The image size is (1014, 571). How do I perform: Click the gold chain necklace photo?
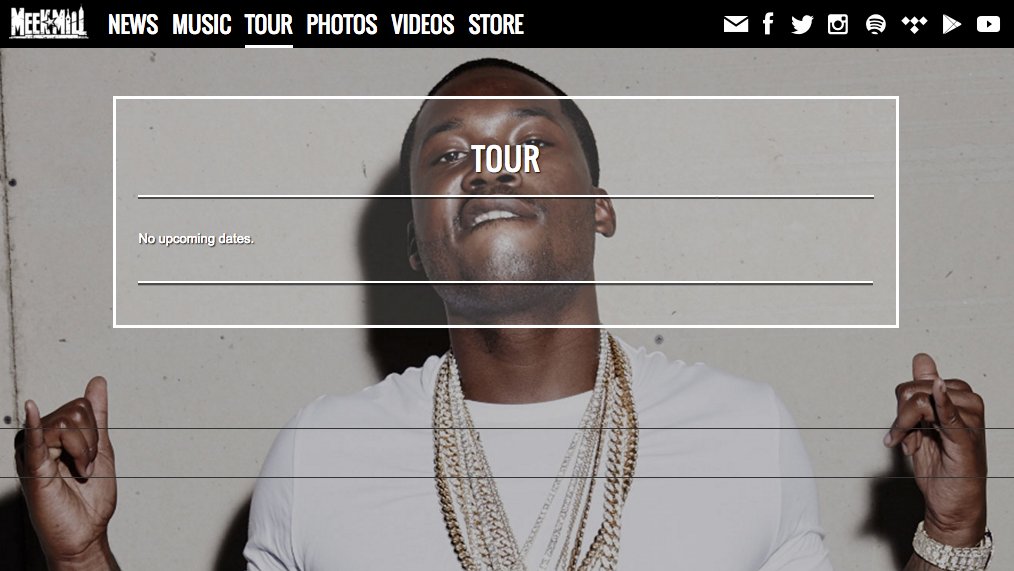pos(534,453)
